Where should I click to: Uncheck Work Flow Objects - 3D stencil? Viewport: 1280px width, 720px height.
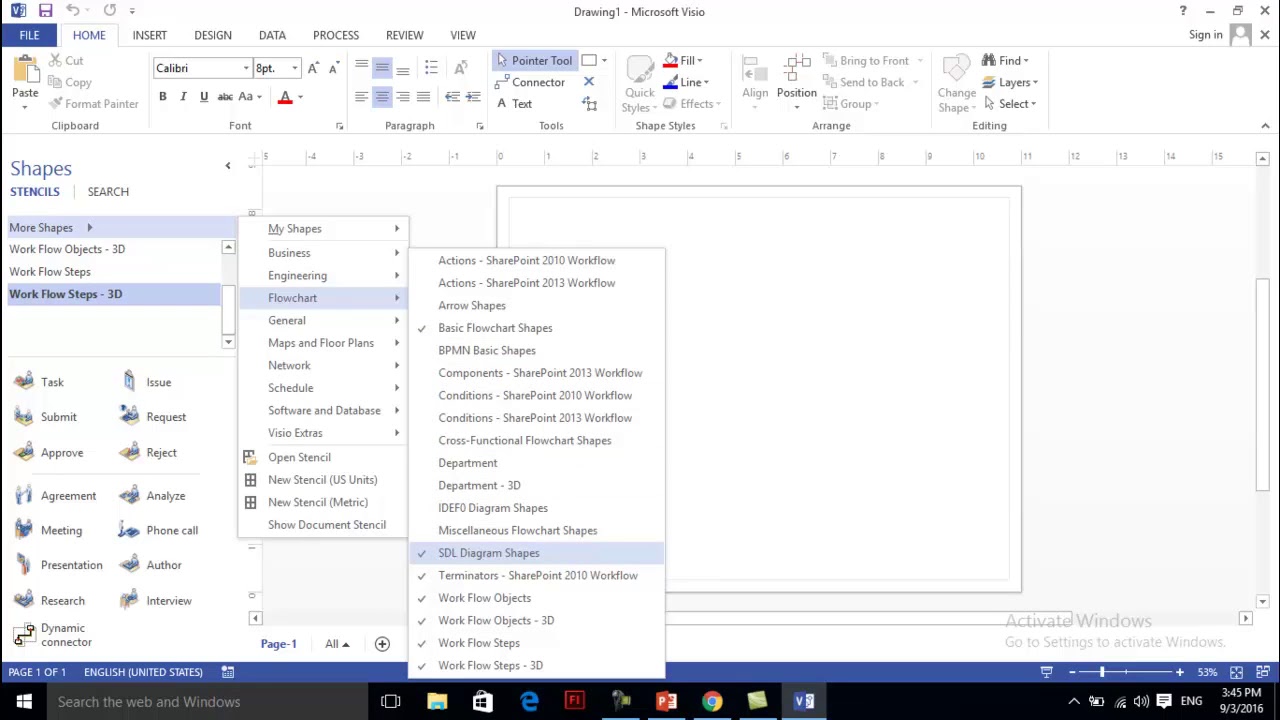[x=536, y=621]
